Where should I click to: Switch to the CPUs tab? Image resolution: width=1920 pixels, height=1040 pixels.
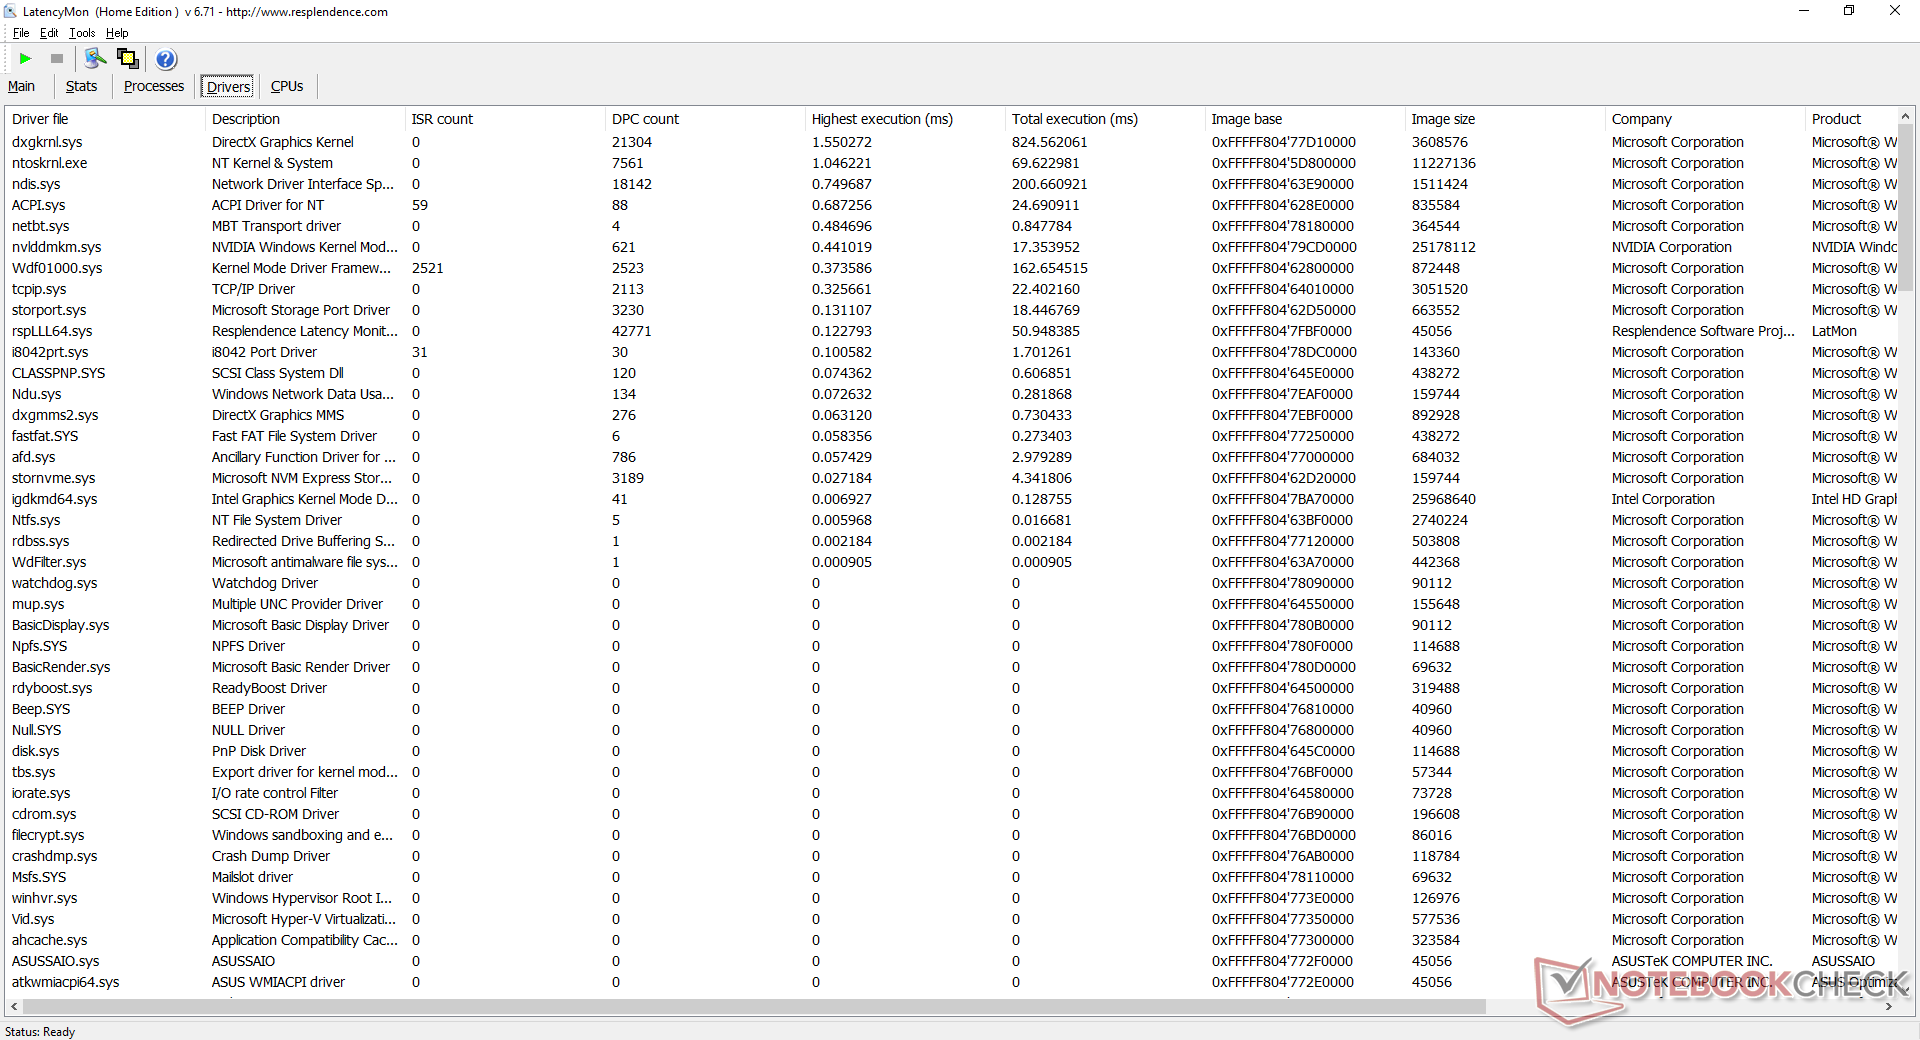pos(287,86)
